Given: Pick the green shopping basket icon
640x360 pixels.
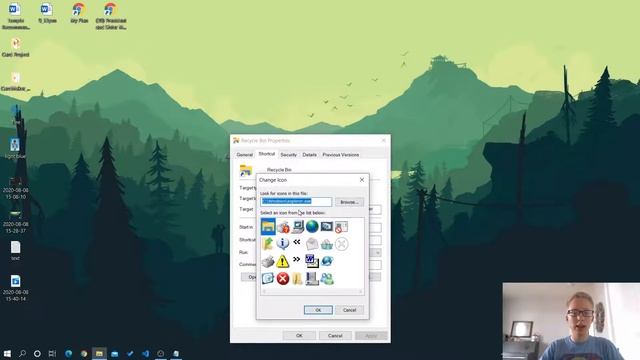Looking at the screenshot, I should 327,244.
